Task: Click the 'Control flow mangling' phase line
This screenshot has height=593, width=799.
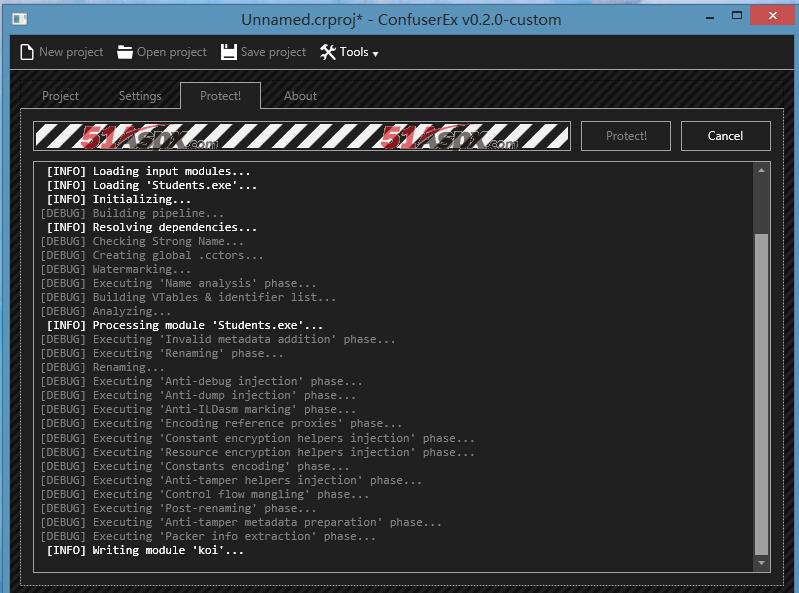Action: 205,494
